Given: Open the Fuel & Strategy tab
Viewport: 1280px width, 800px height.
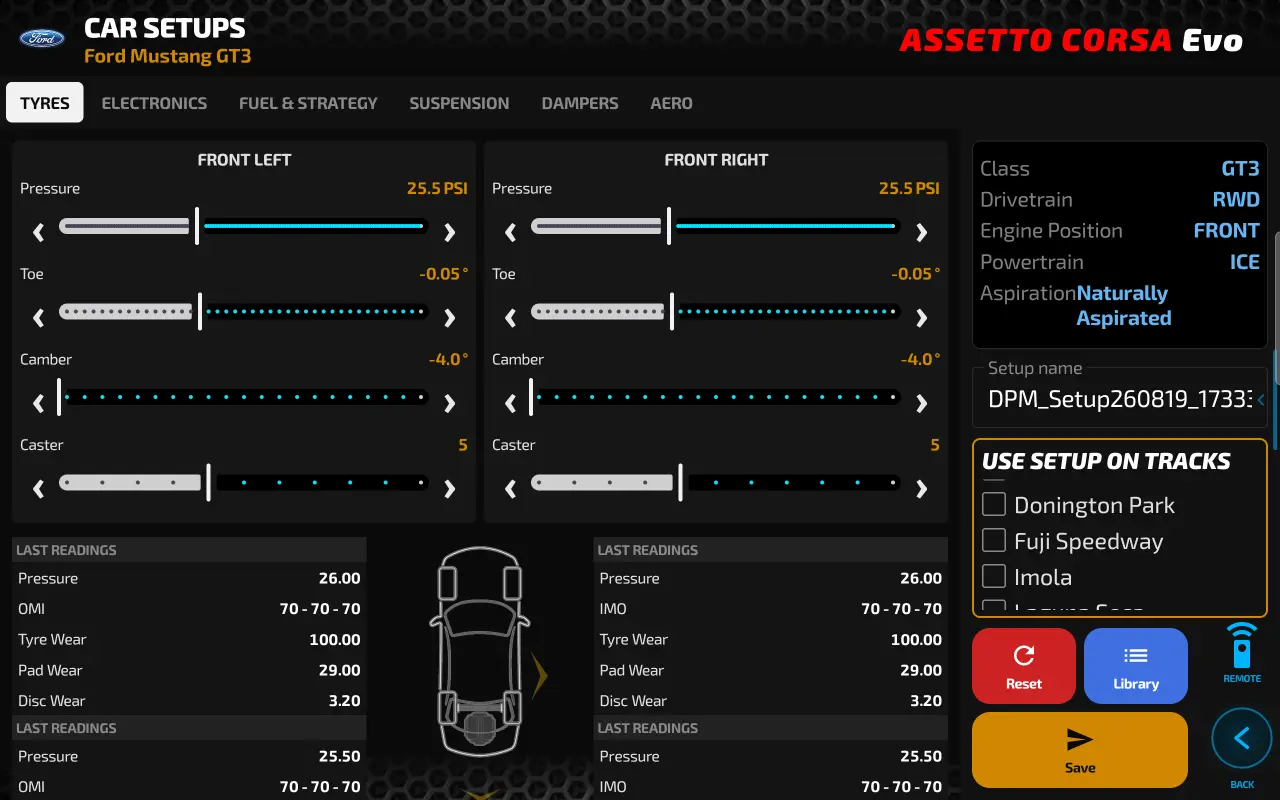Looking at the screenshot, I should pos(308,103).
